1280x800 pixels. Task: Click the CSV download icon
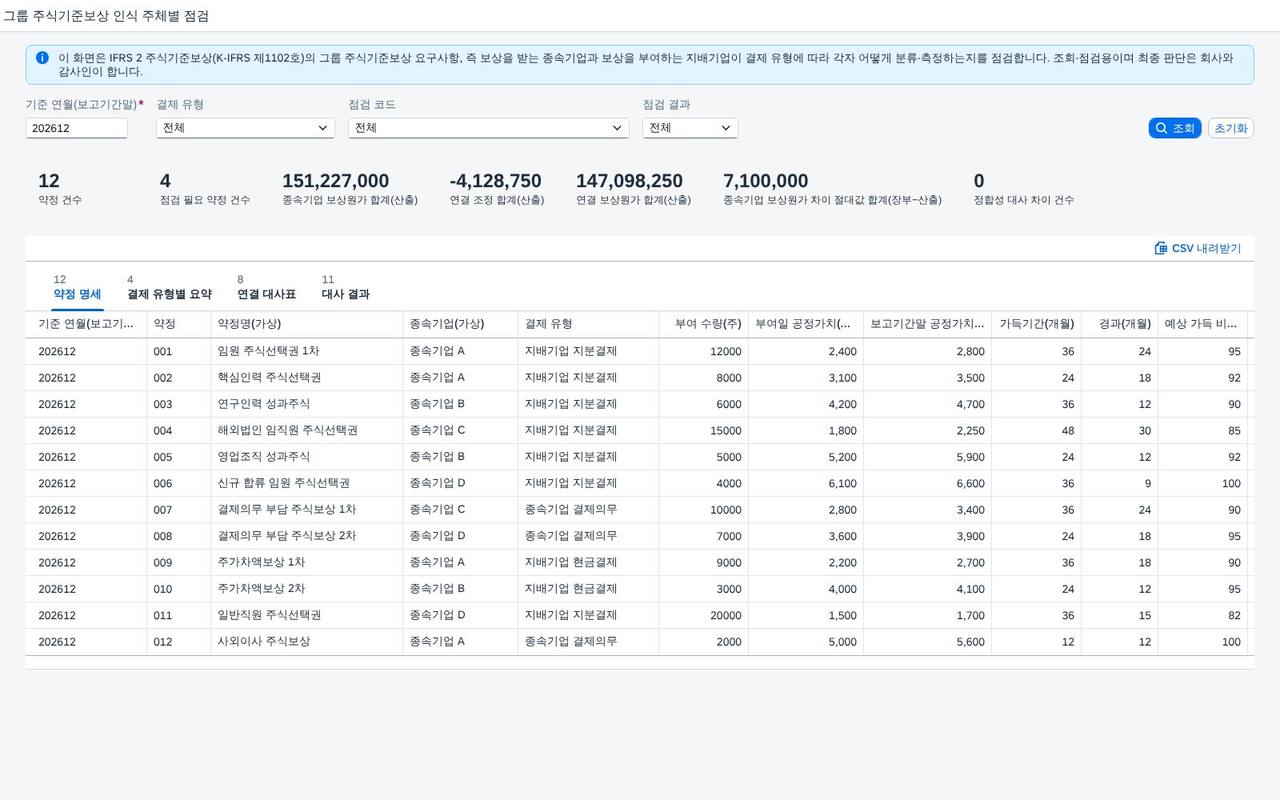click(x=1161, y=248)
